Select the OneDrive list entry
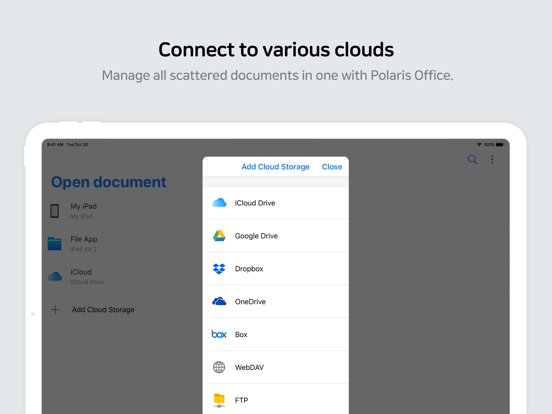 [x=277, y=301]
